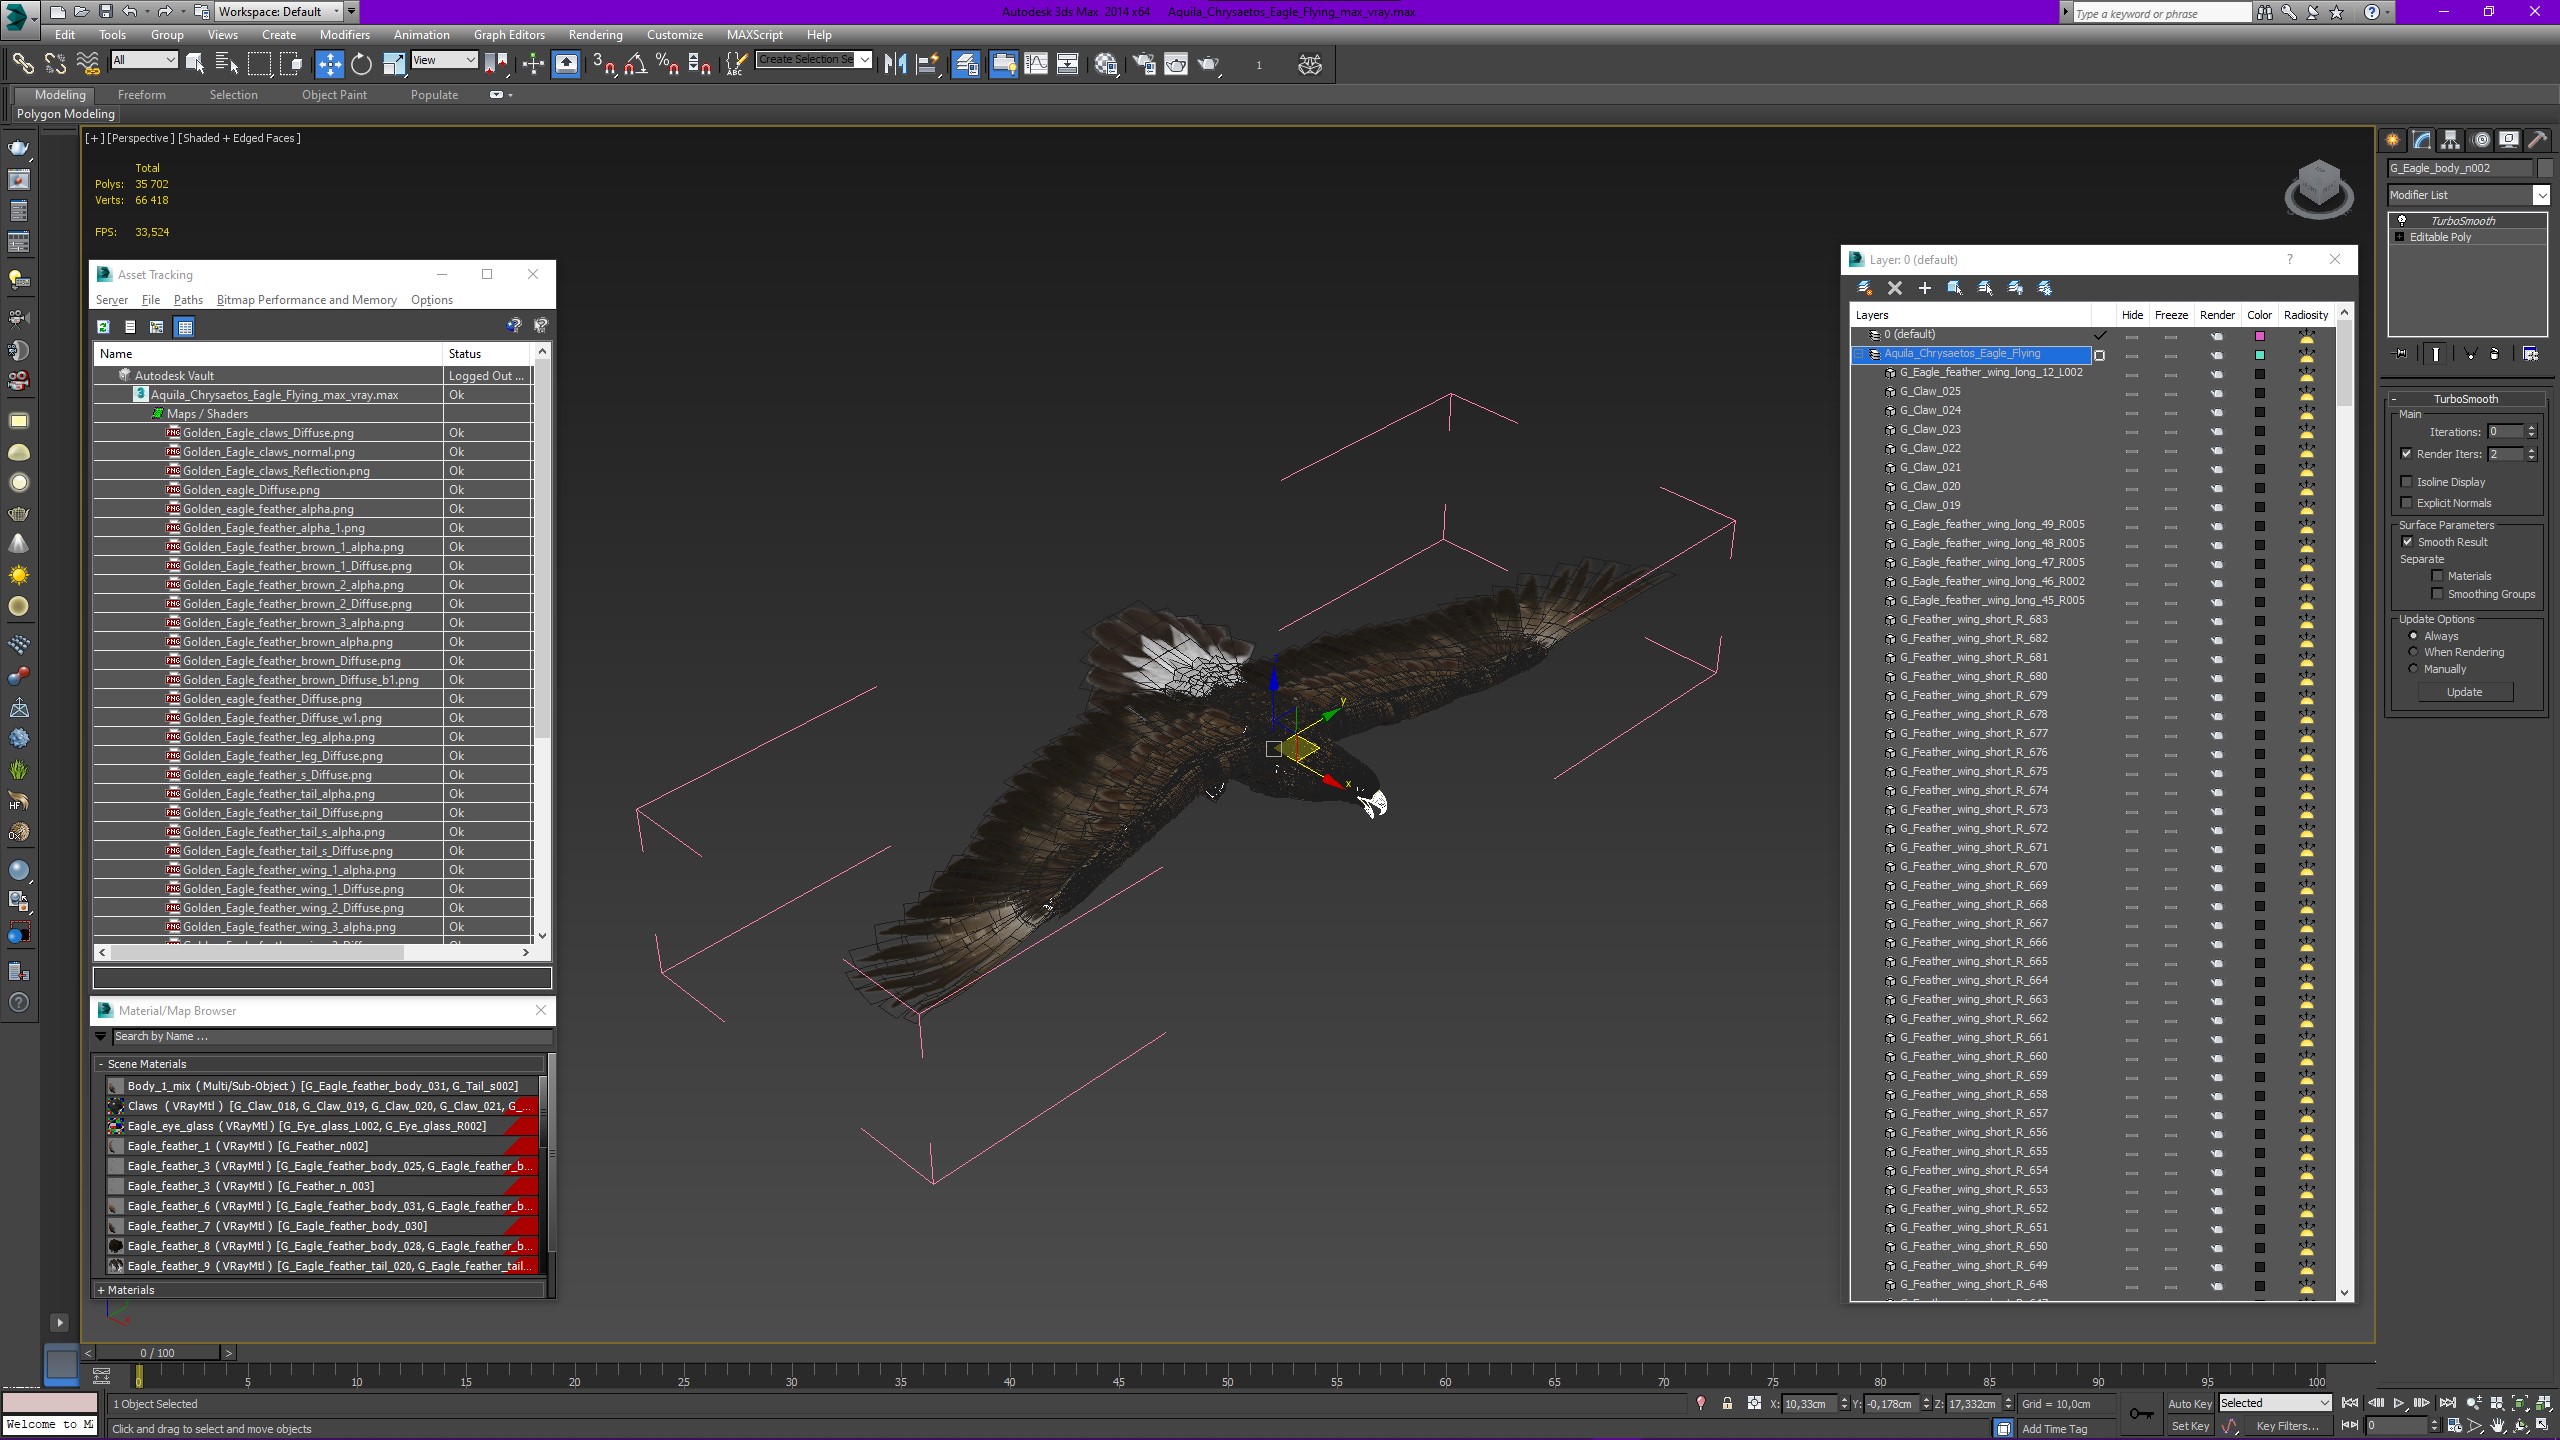The image size is (2560, 1440).
Task: Click the Auto Key button
Action: click(x=2189, y=1404)
